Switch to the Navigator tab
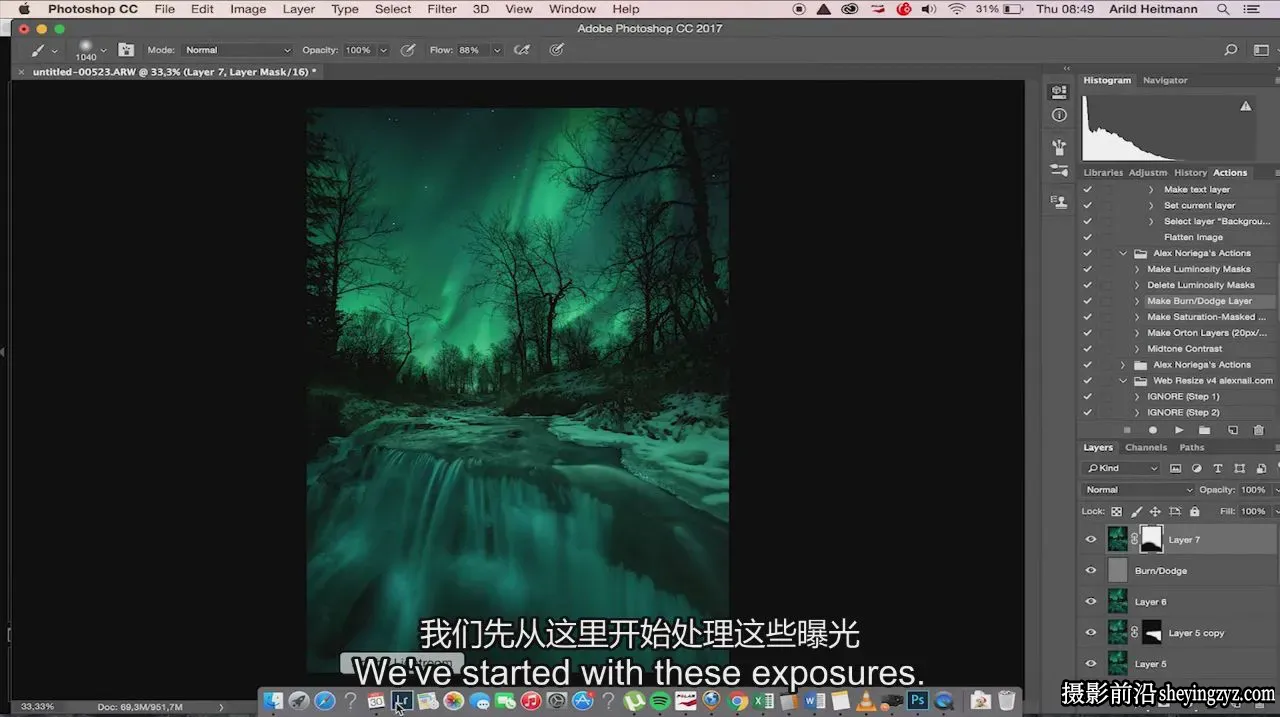Screen dimensions: 1280x717 point(1165,80)
